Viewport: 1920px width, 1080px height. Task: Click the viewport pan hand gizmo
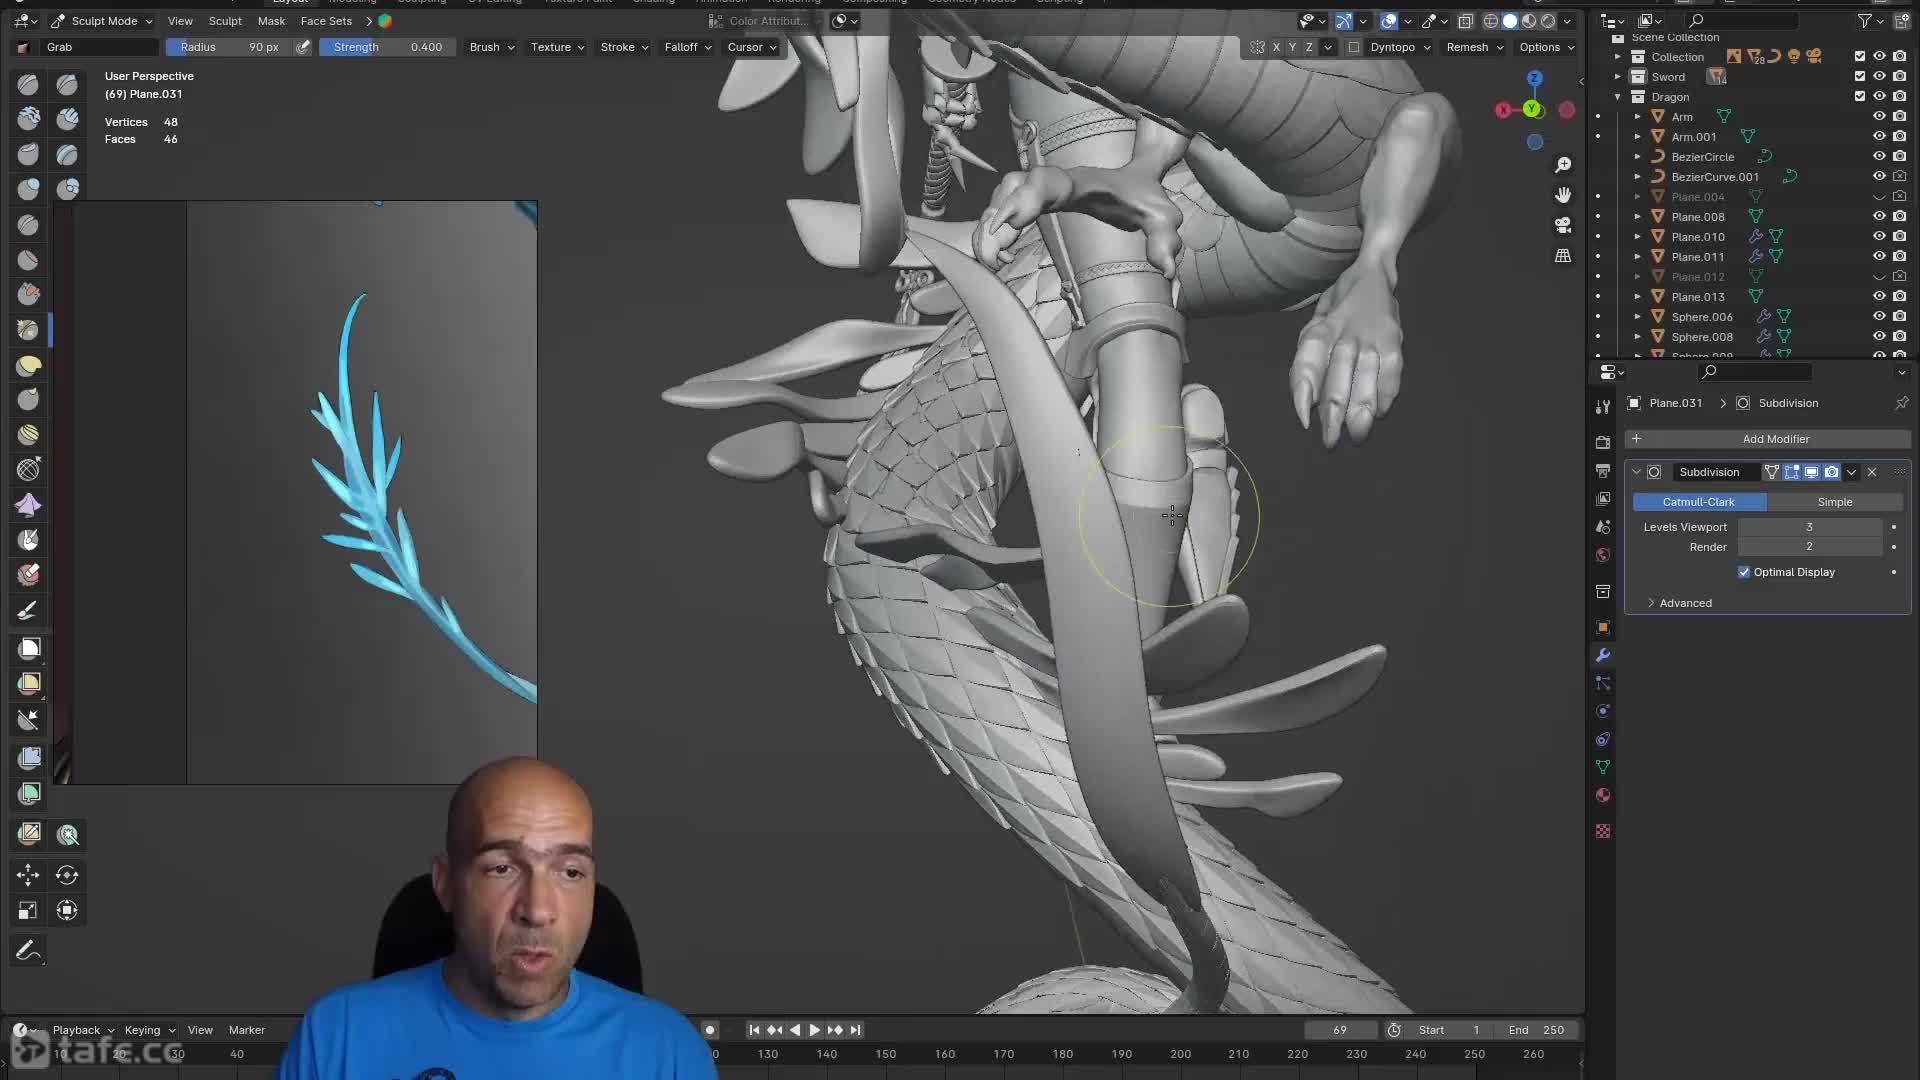(x=1563, y=195)
